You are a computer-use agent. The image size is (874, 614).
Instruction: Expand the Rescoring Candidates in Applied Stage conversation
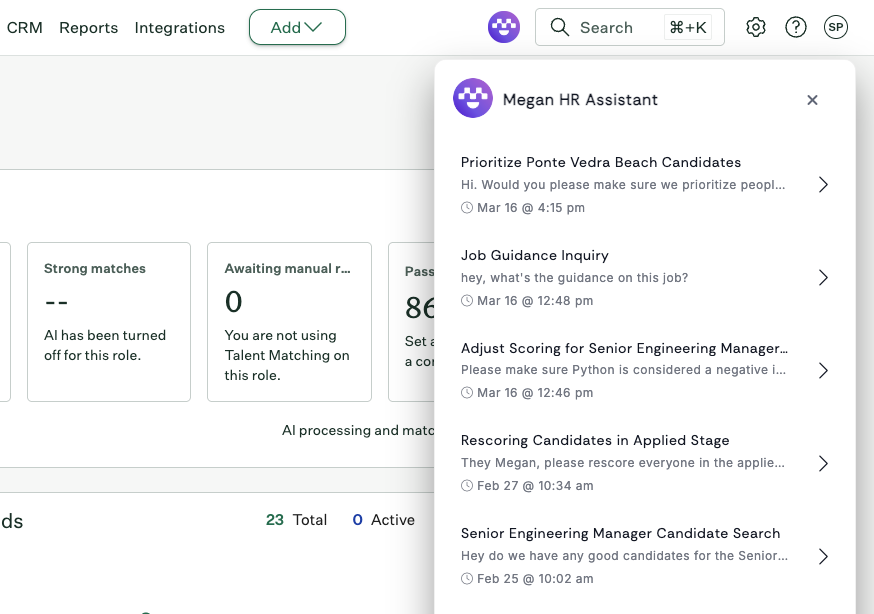(823, 463)
